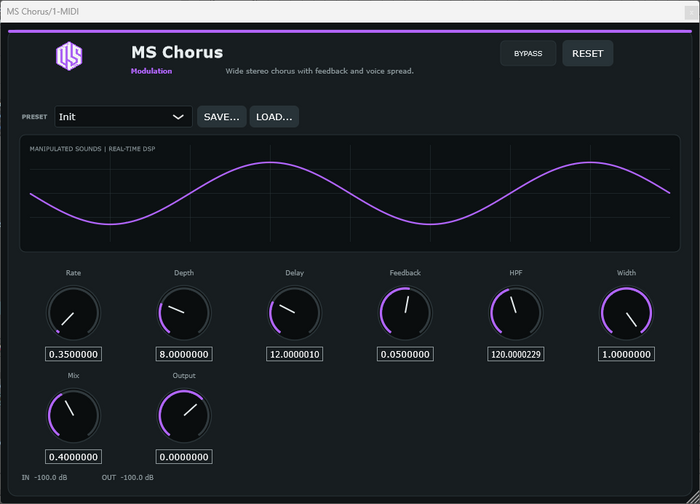
Task: Click the Delay value field 12.0000010
Action: coord(295,354)
